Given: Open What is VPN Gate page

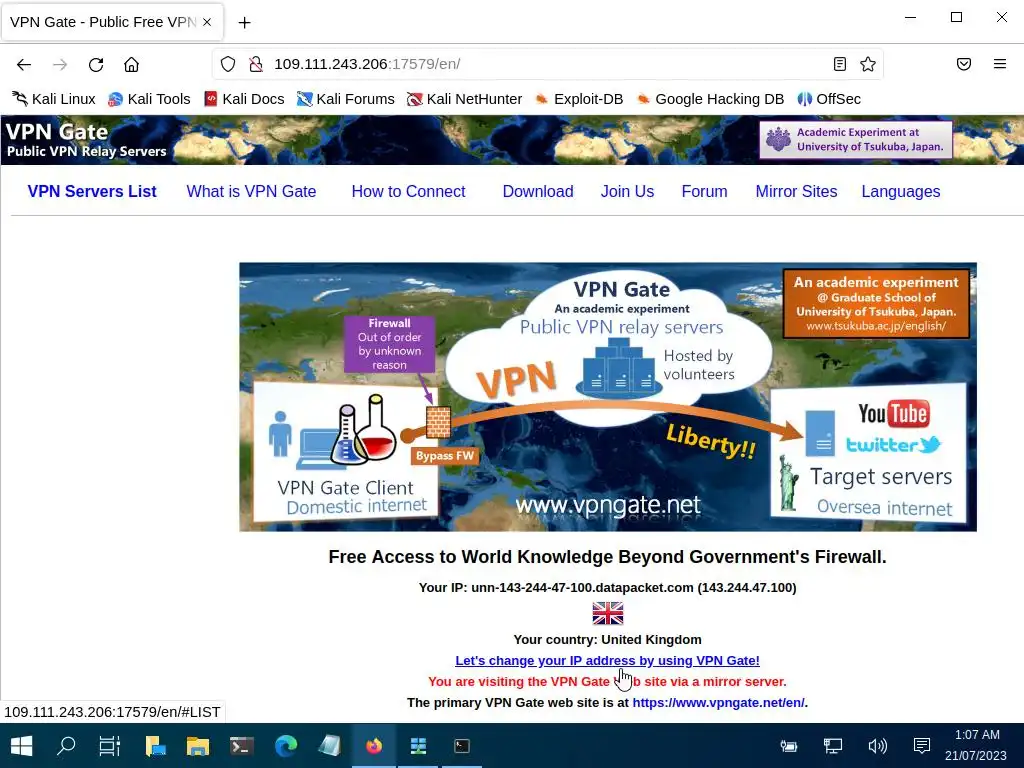Looking at the screenshot, I should pos(251,191).
